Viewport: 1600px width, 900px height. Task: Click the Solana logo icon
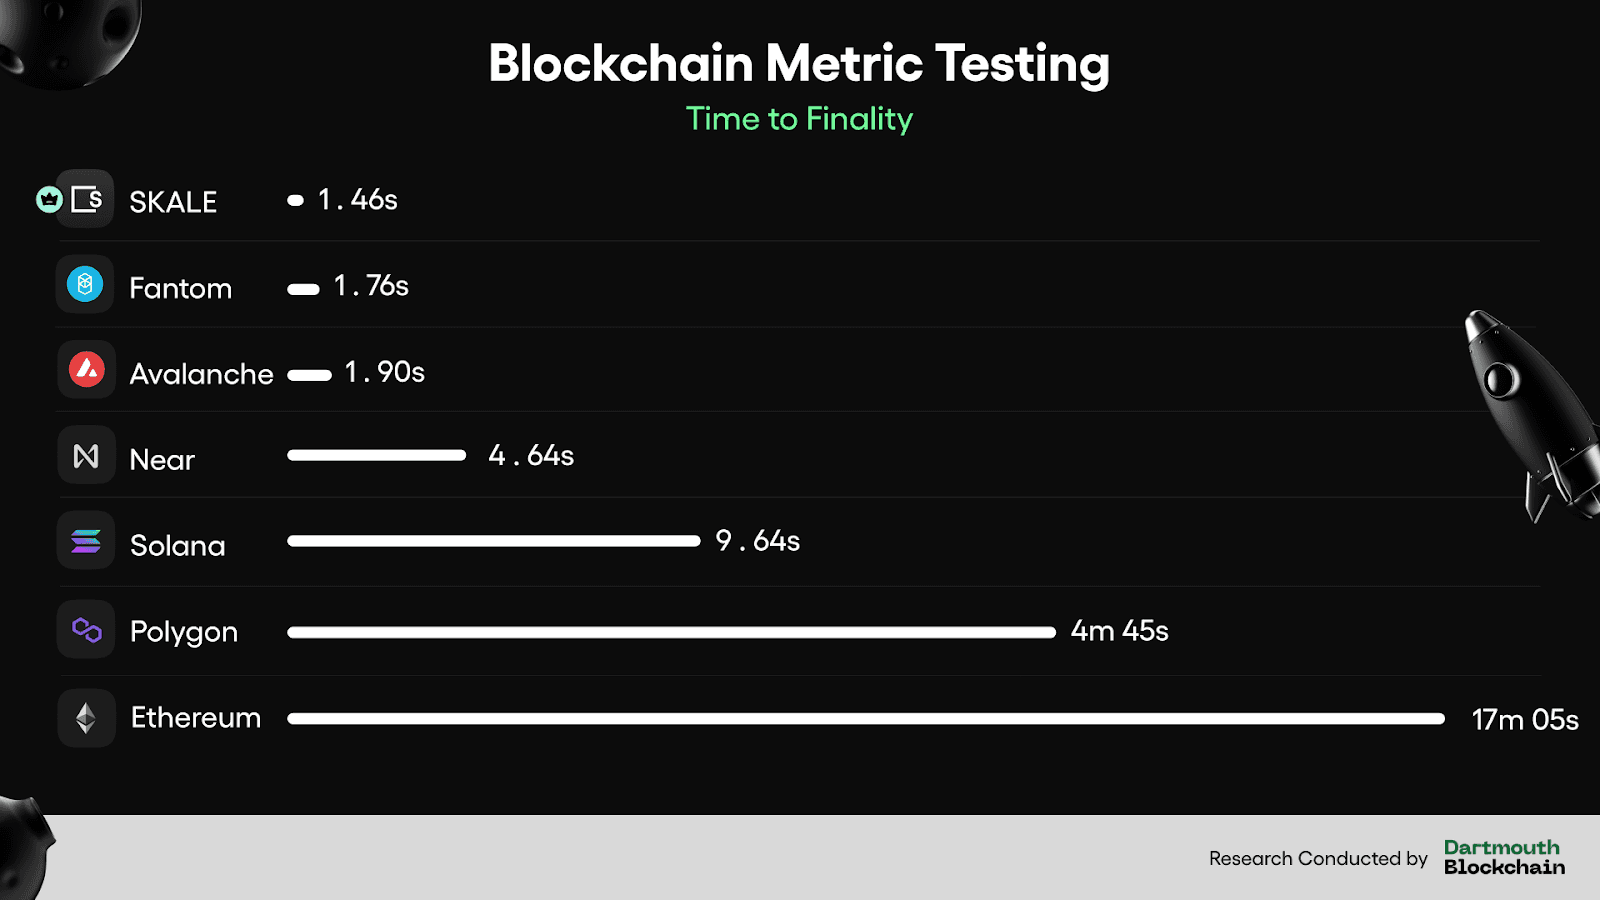click(x=86, y=541)
